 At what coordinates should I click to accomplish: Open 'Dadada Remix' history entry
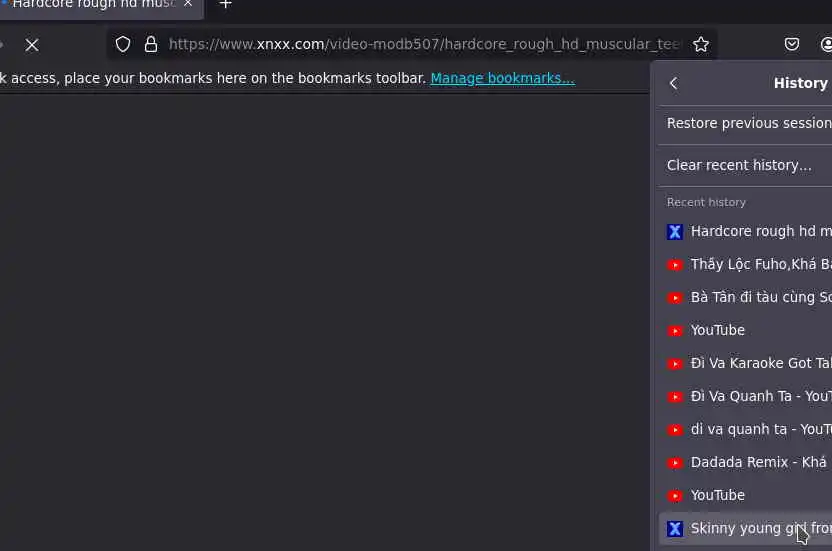745,462
